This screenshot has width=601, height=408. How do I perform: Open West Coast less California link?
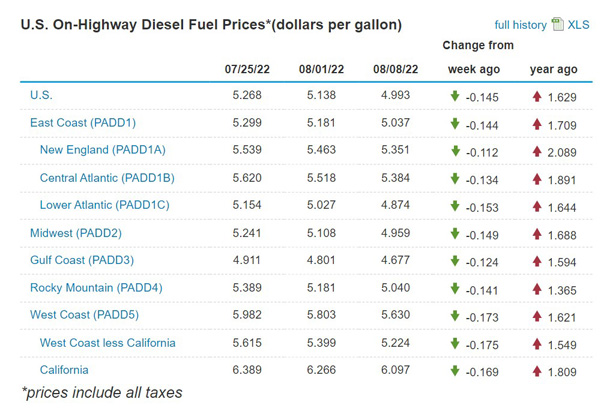tap(108, 342)
